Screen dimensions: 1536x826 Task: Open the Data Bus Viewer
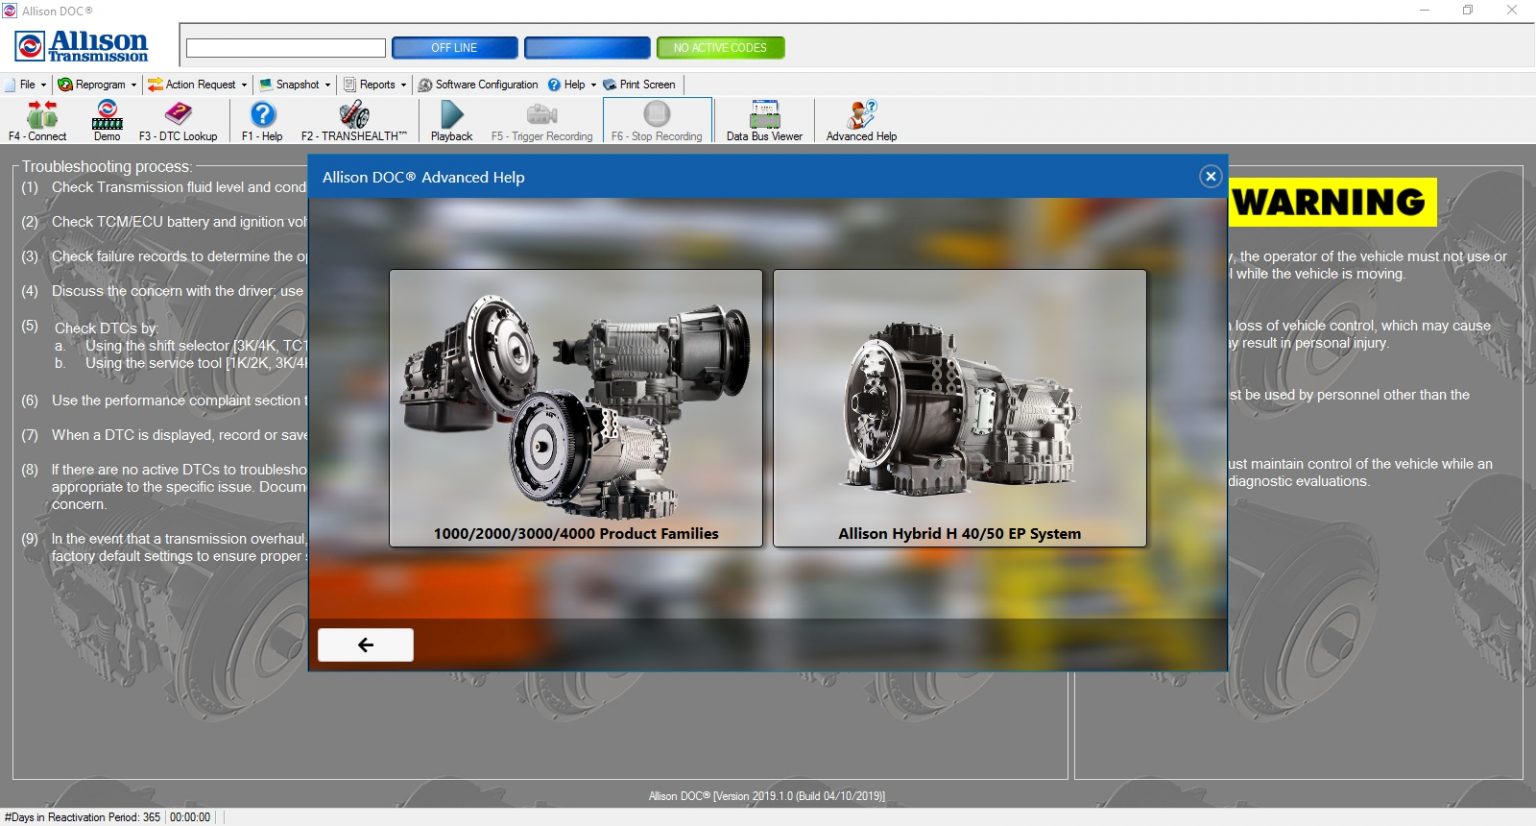pos(763,120)
